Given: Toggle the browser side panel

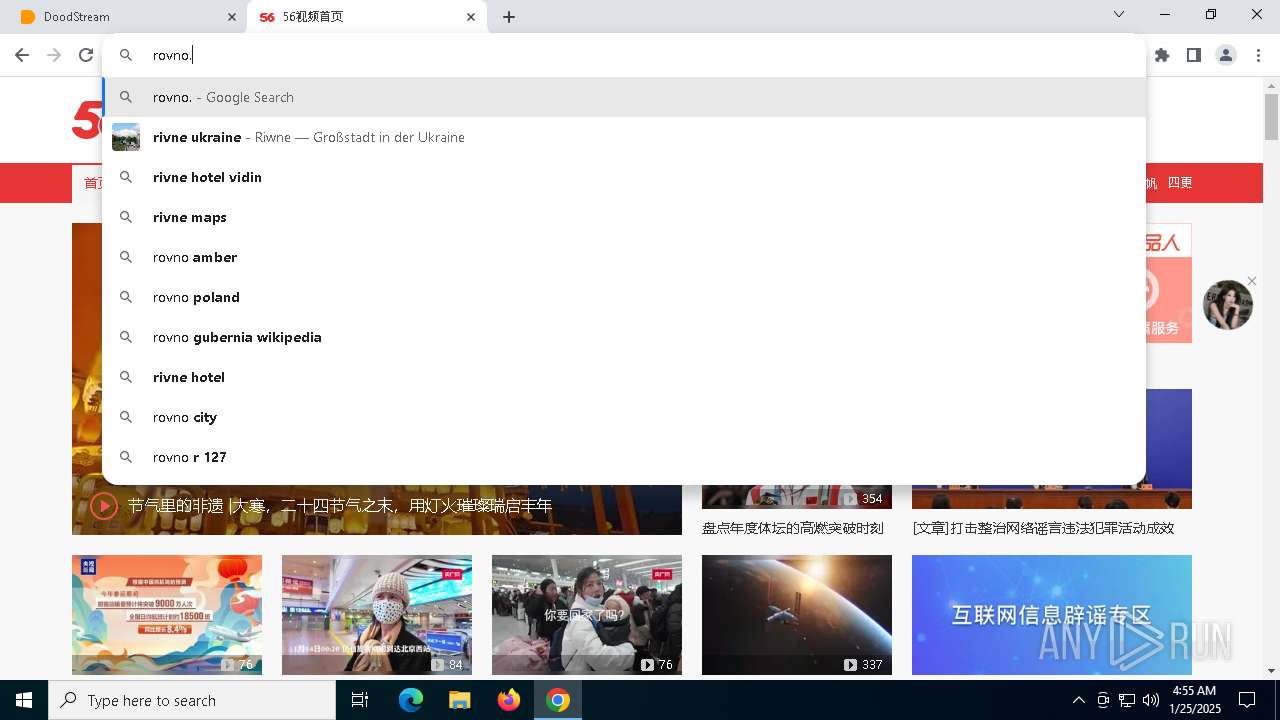Looking at the screenshot, I should click(1194, 55).
